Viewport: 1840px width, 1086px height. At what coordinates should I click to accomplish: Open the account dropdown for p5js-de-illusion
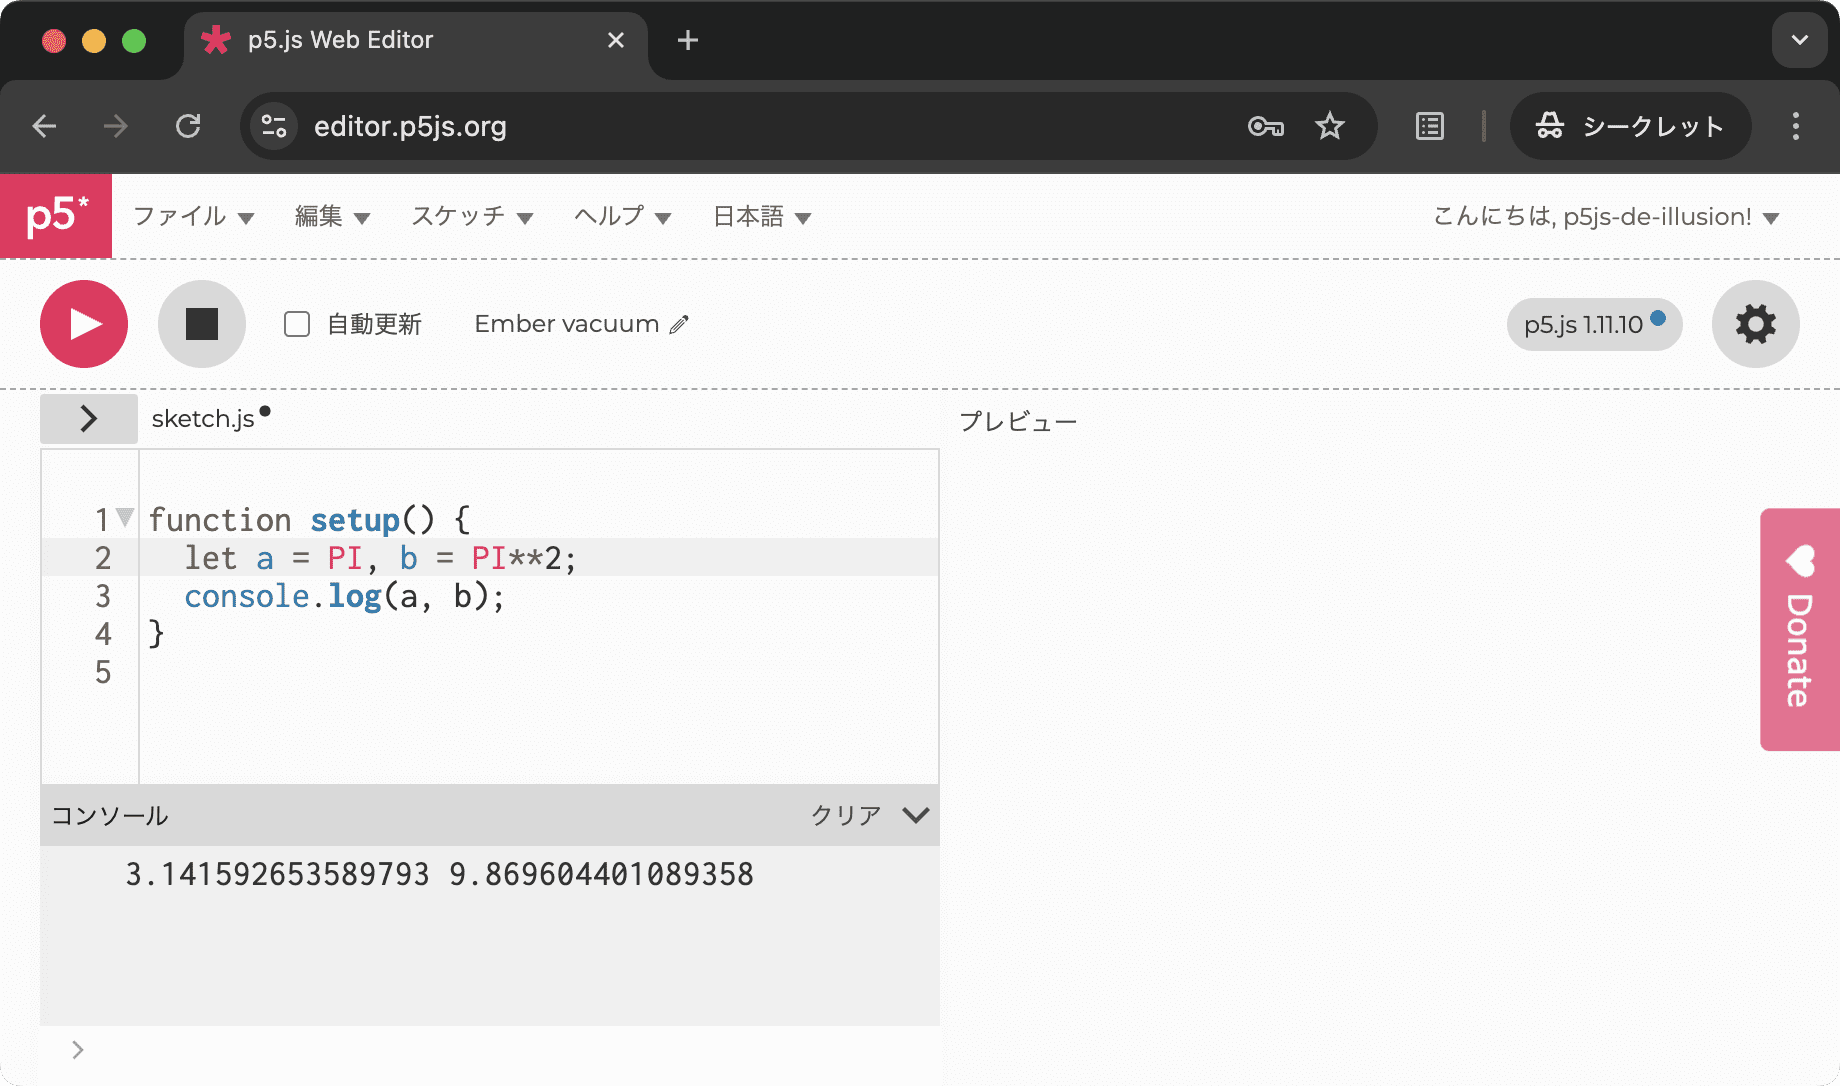tap(1605, 216)
